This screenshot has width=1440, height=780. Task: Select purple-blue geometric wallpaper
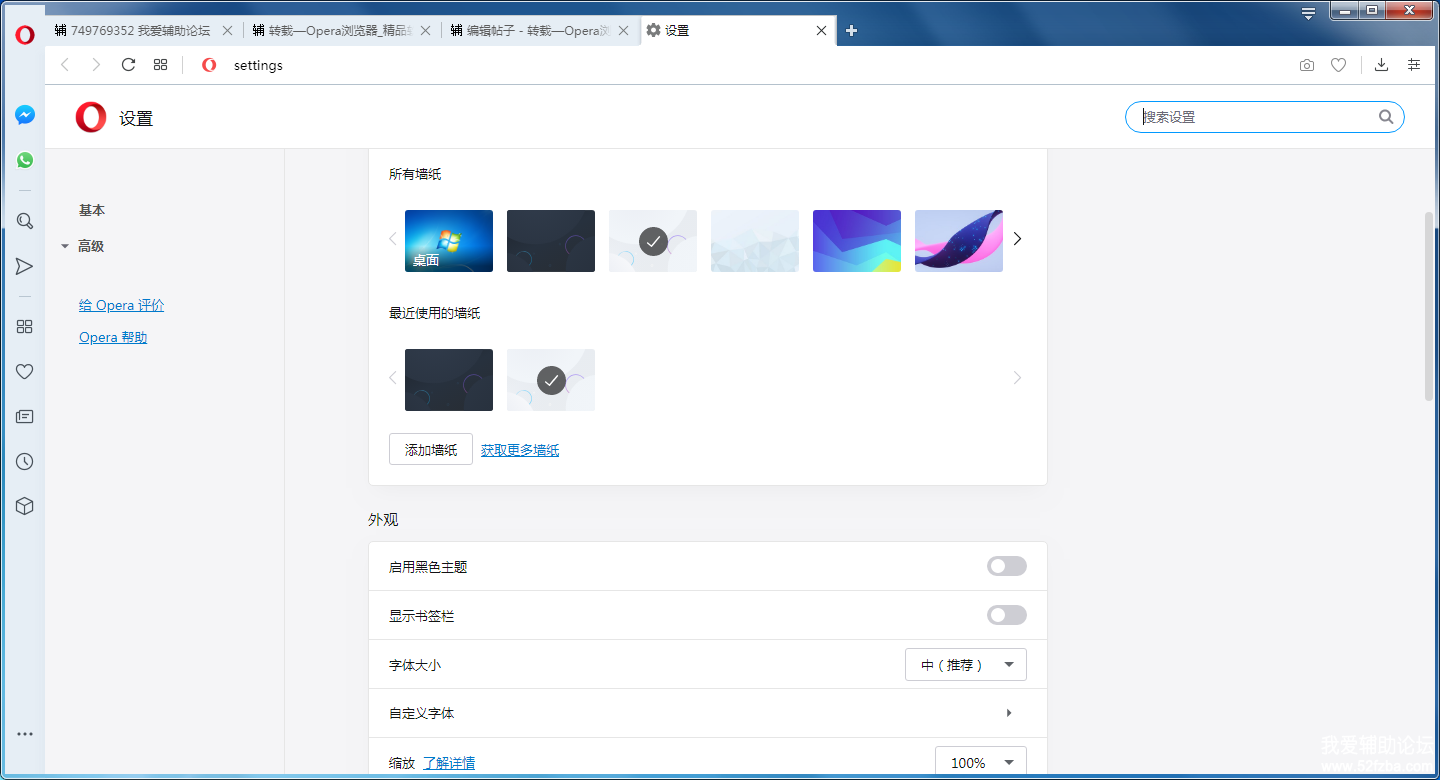coord(857,241)
